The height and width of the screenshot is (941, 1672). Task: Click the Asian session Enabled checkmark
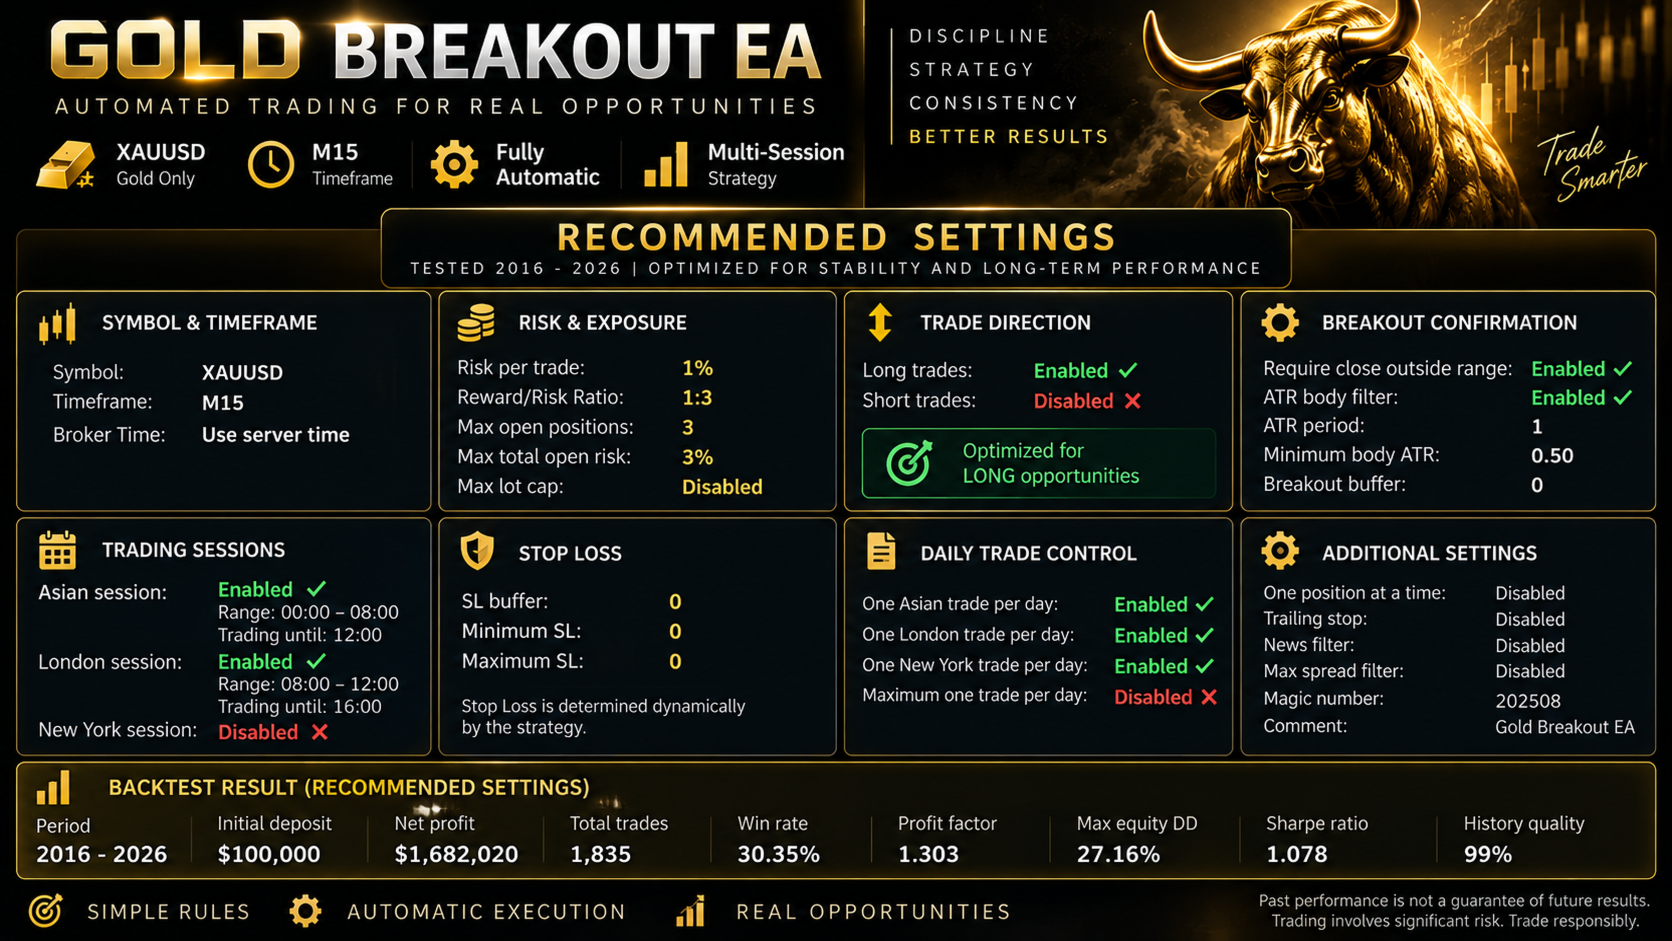click(x=316, y=589)
